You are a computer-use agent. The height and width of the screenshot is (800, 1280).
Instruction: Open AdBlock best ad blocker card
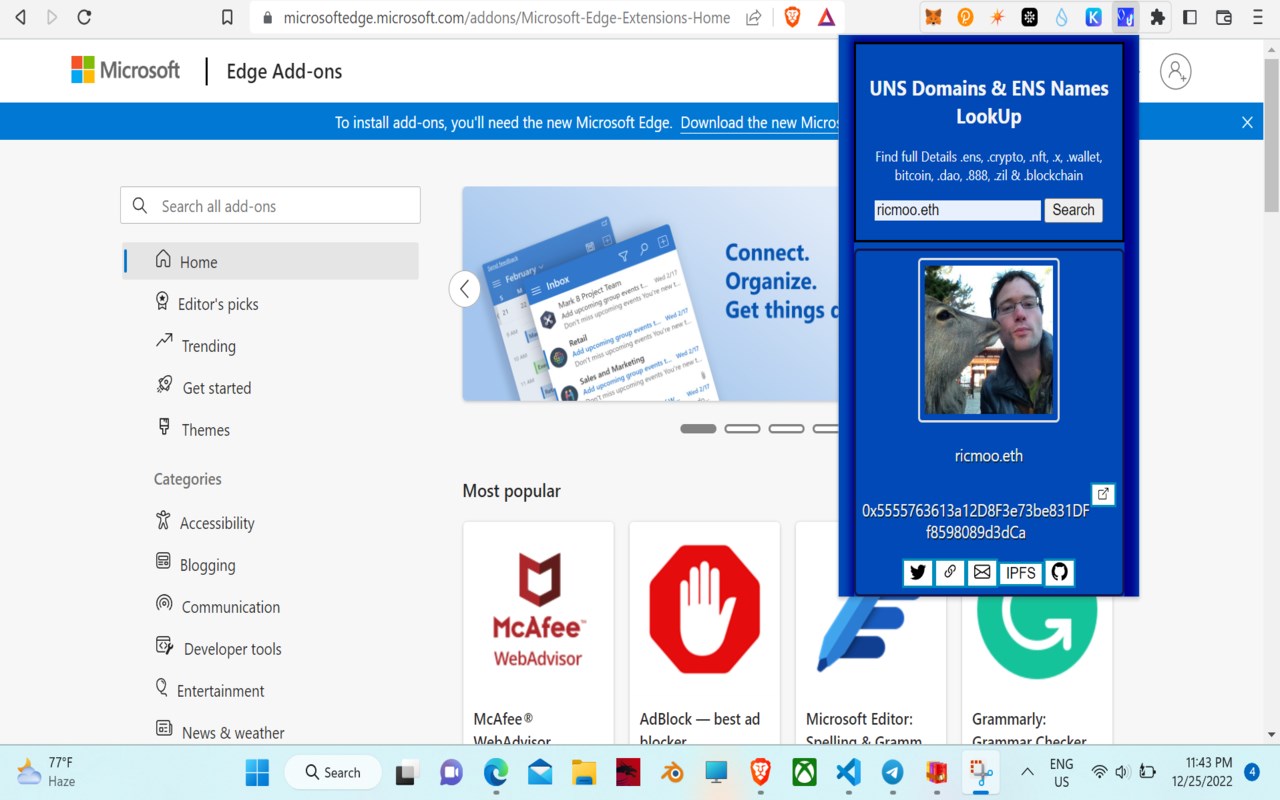pos(704,633)
